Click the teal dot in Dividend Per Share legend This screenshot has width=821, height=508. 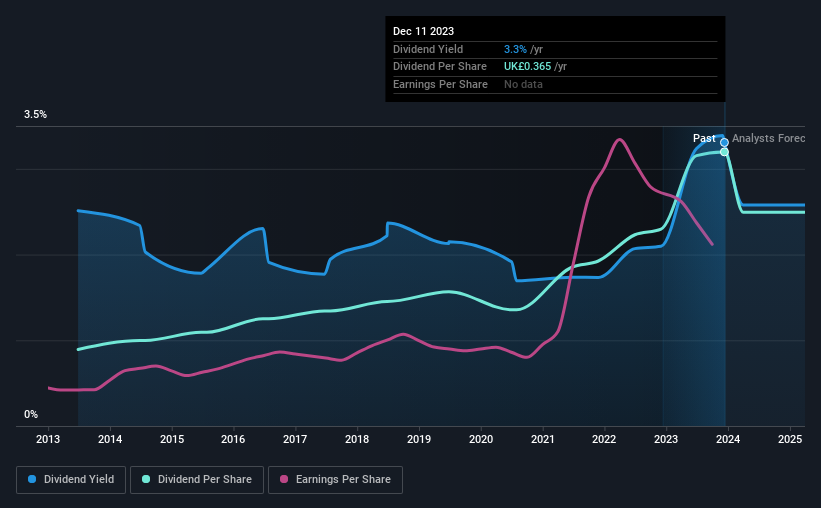click(x=146, y=480)
